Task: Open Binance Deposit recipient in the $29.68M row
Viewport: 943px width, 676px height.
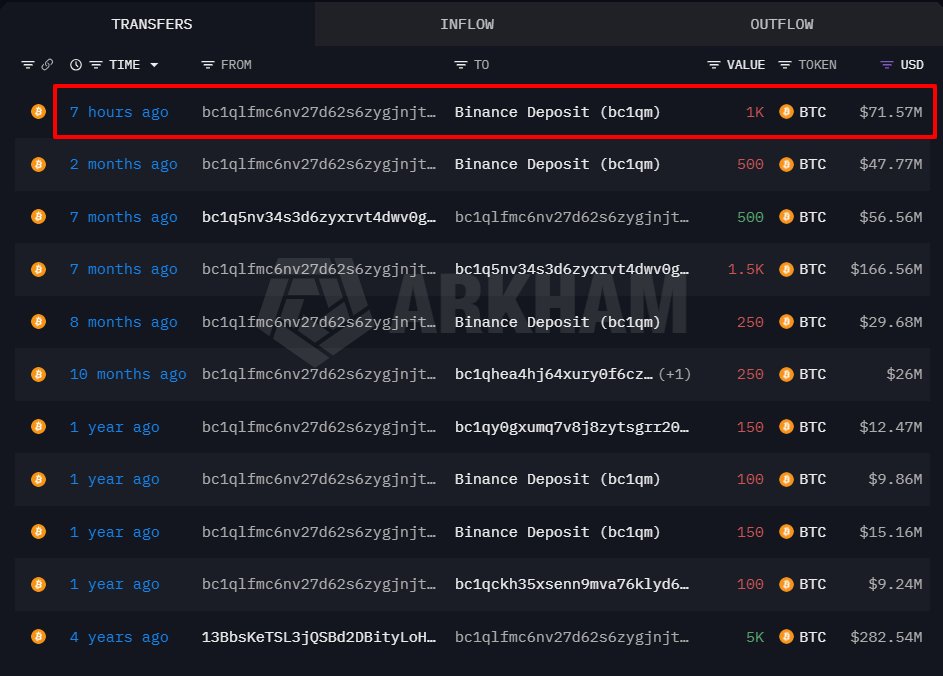Action: [x=558, y=322]
